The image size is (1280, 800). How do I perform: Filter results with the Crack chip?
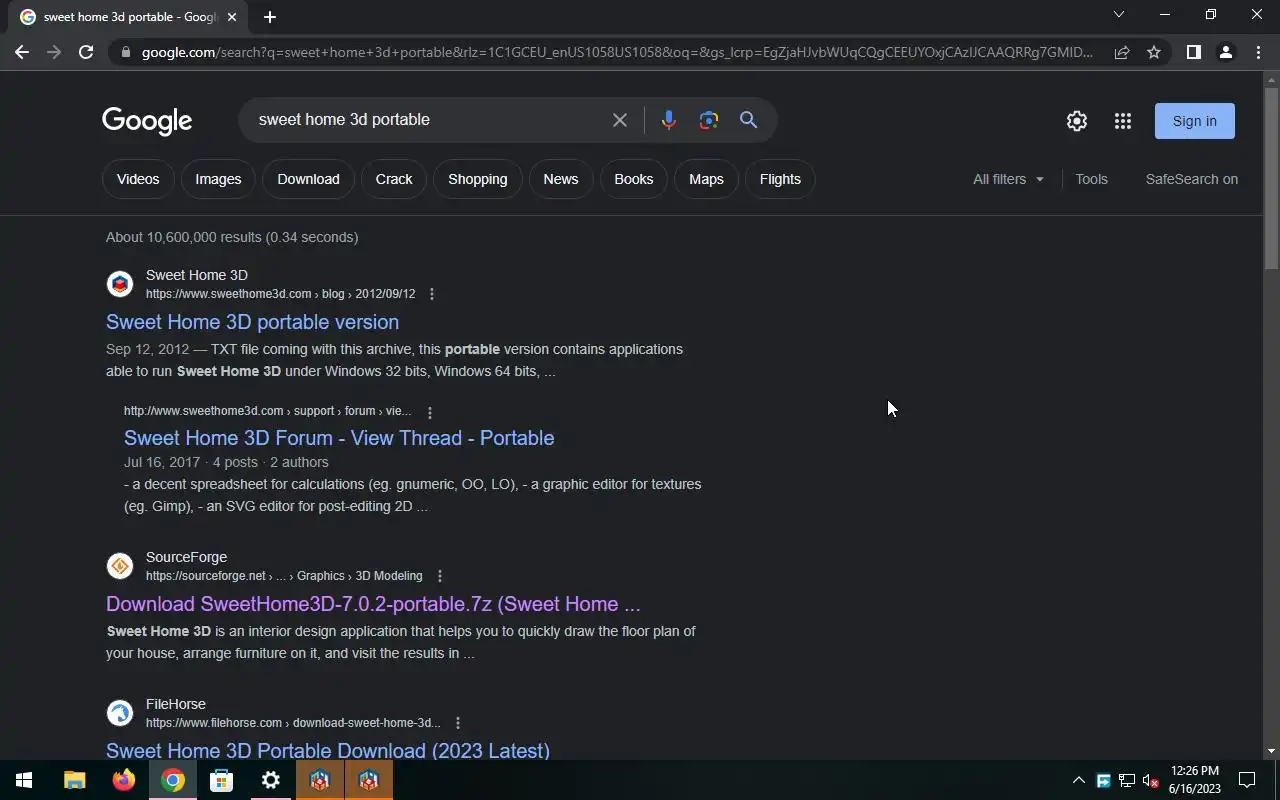pos(394,179)
